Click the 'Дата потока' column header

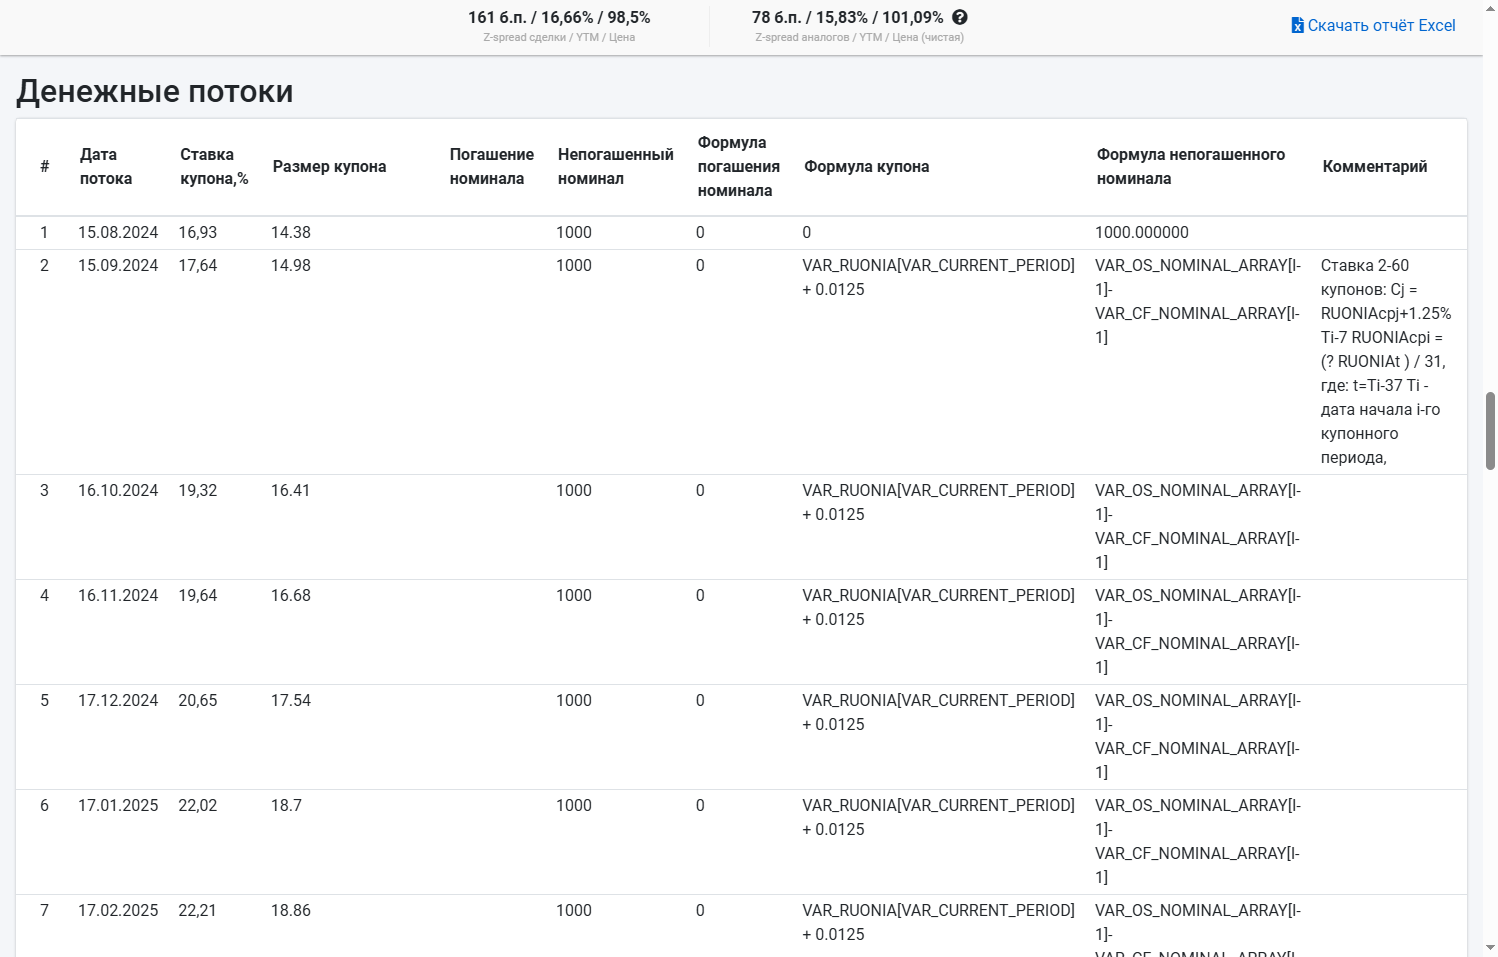point(106,167)
